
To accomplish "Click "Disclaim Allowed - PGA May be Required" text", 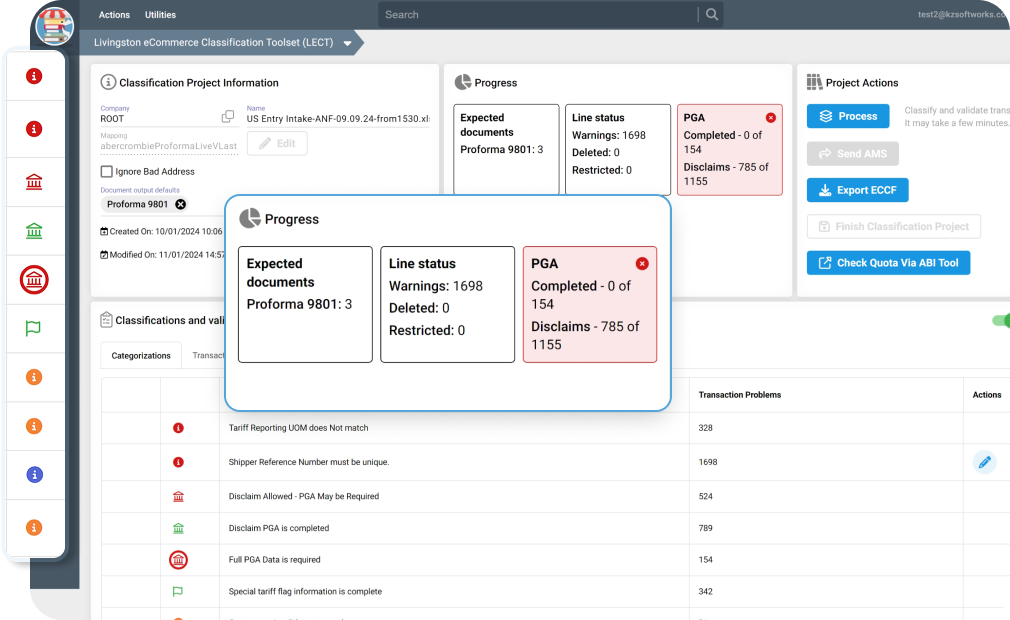I will (x=303, y=496).
